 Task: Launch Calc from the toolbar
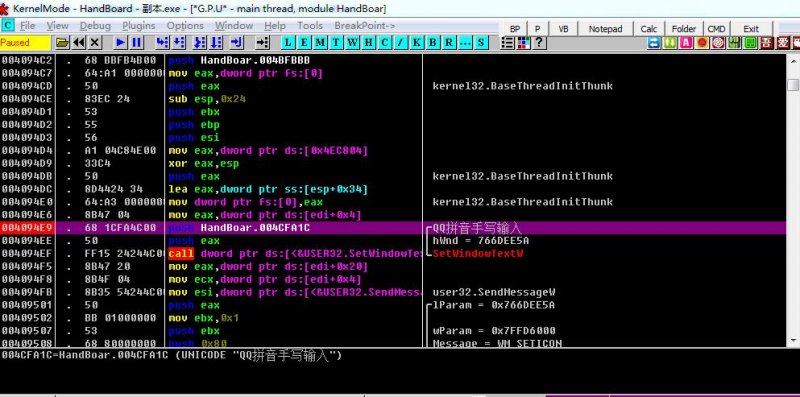(648, 29)
